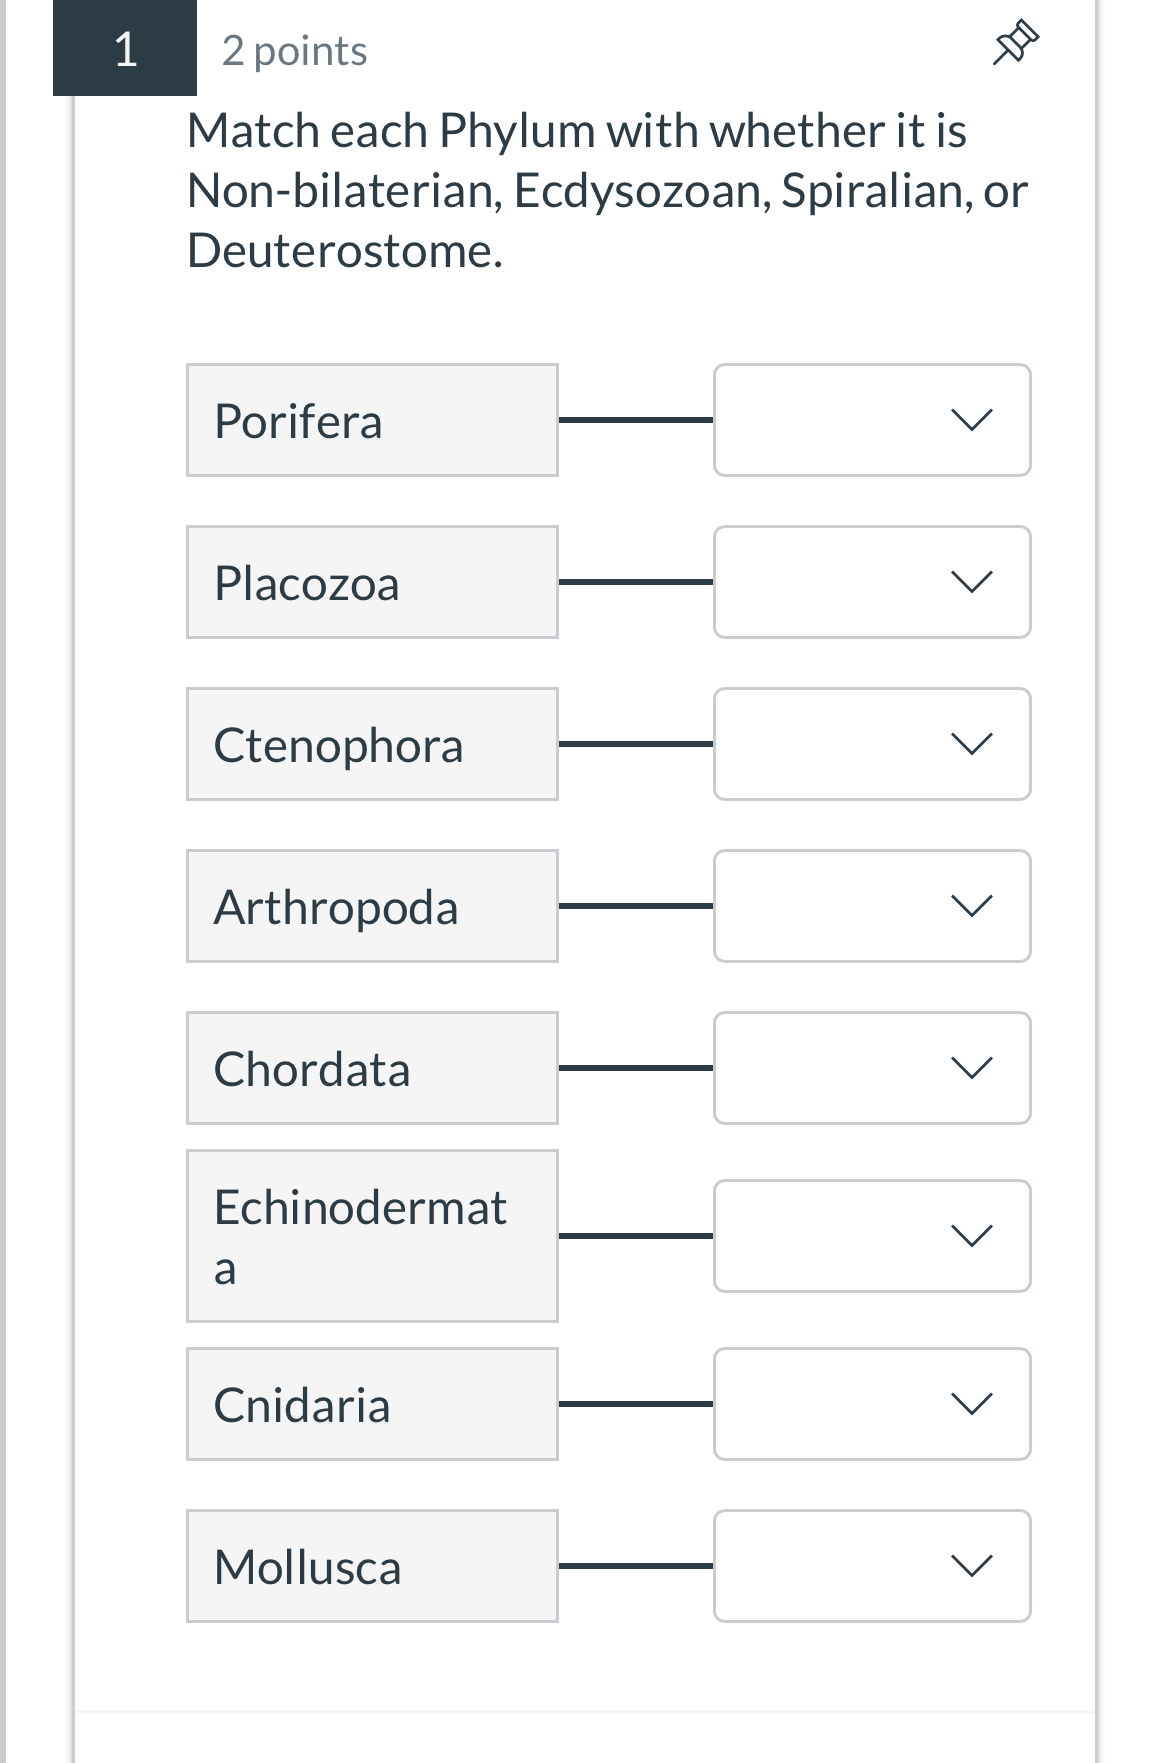Expand the Ctenophora answer dropdown

click(x=871, y=744)
